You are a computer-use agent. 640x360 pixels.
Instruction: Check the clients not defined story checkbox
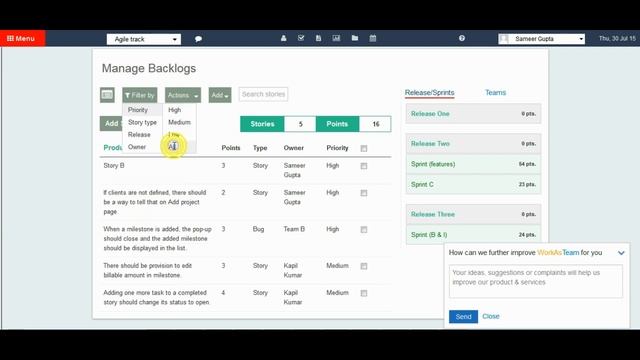[364, 193]
